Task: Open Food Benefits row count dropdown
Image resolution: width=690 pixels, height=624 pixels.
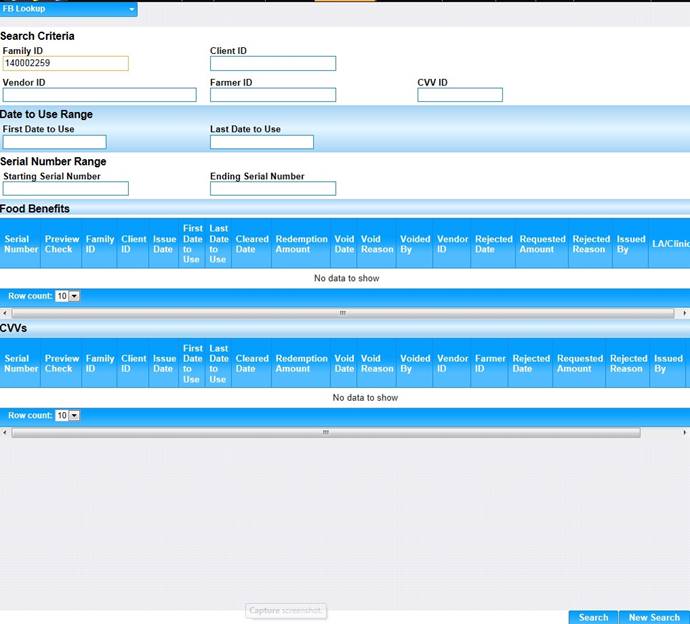Action: 67,296
